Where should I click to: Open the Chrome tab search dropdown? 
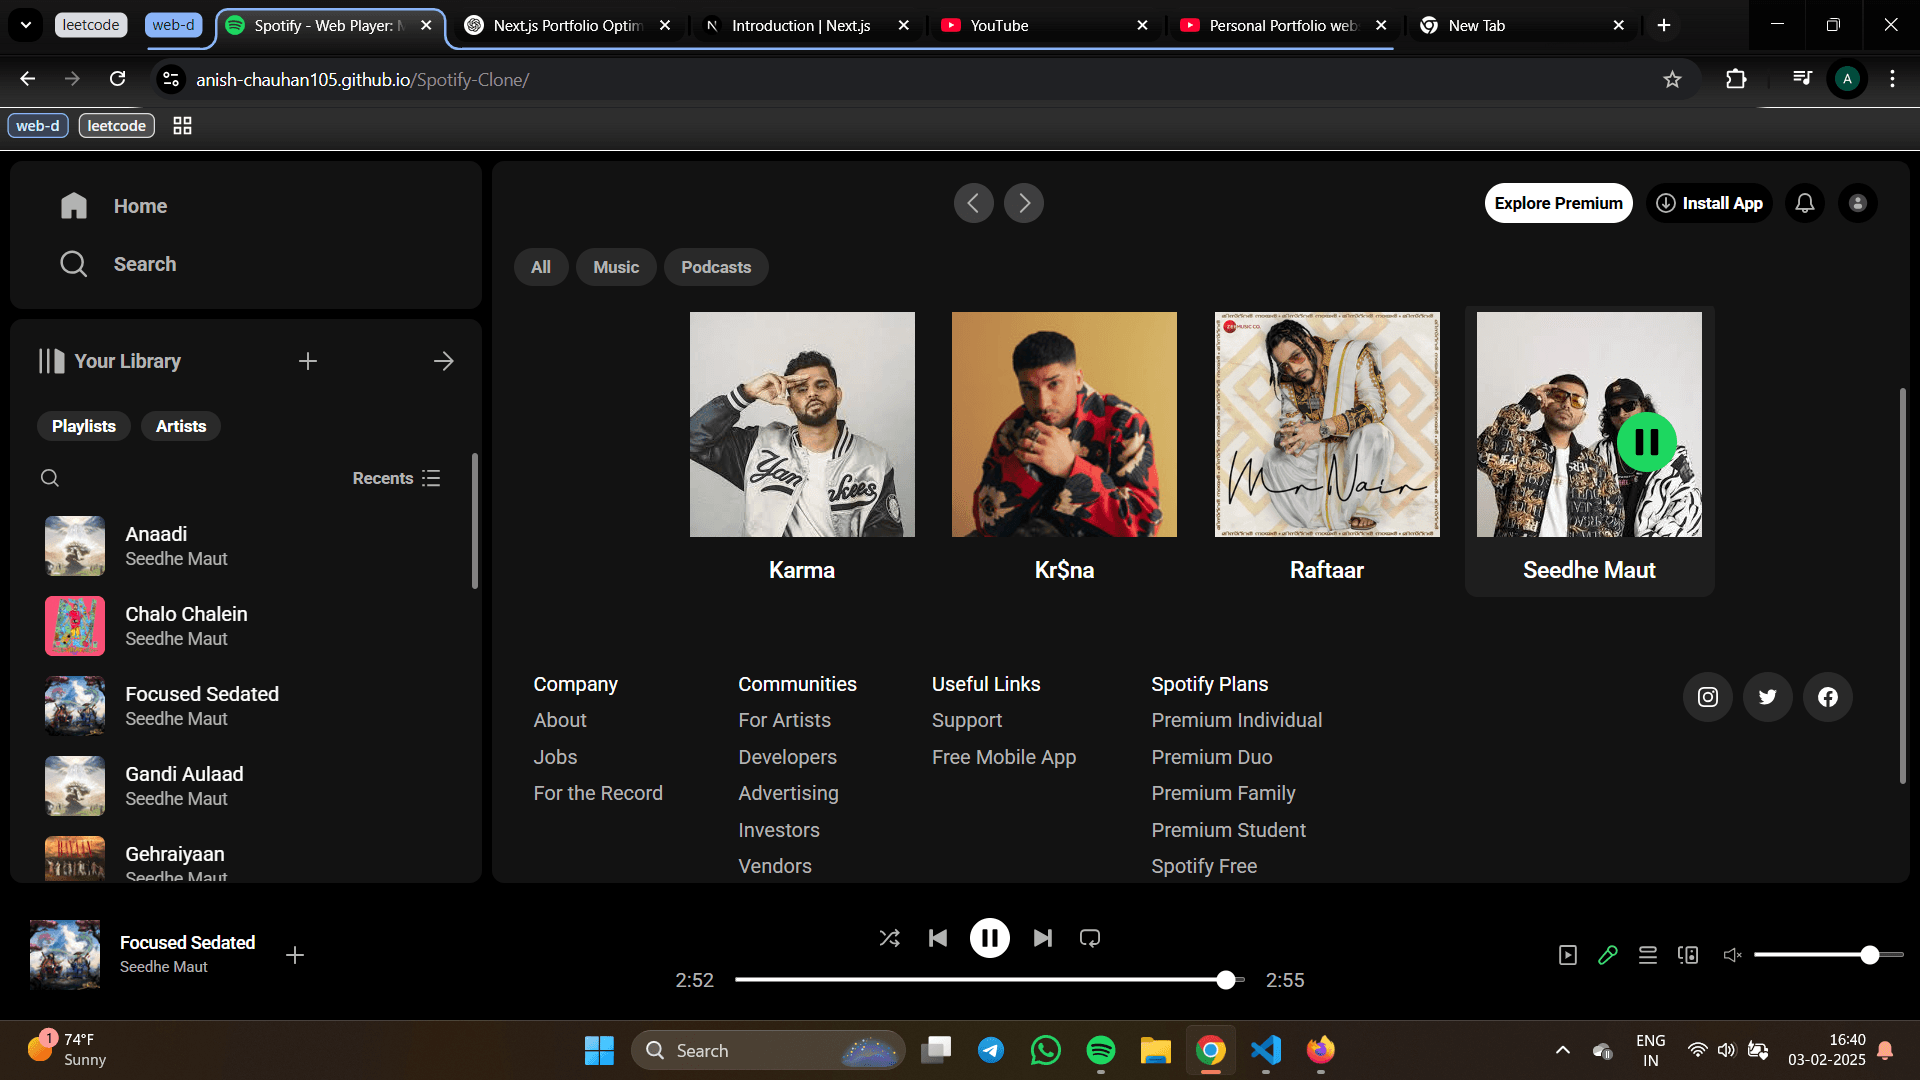26,25
